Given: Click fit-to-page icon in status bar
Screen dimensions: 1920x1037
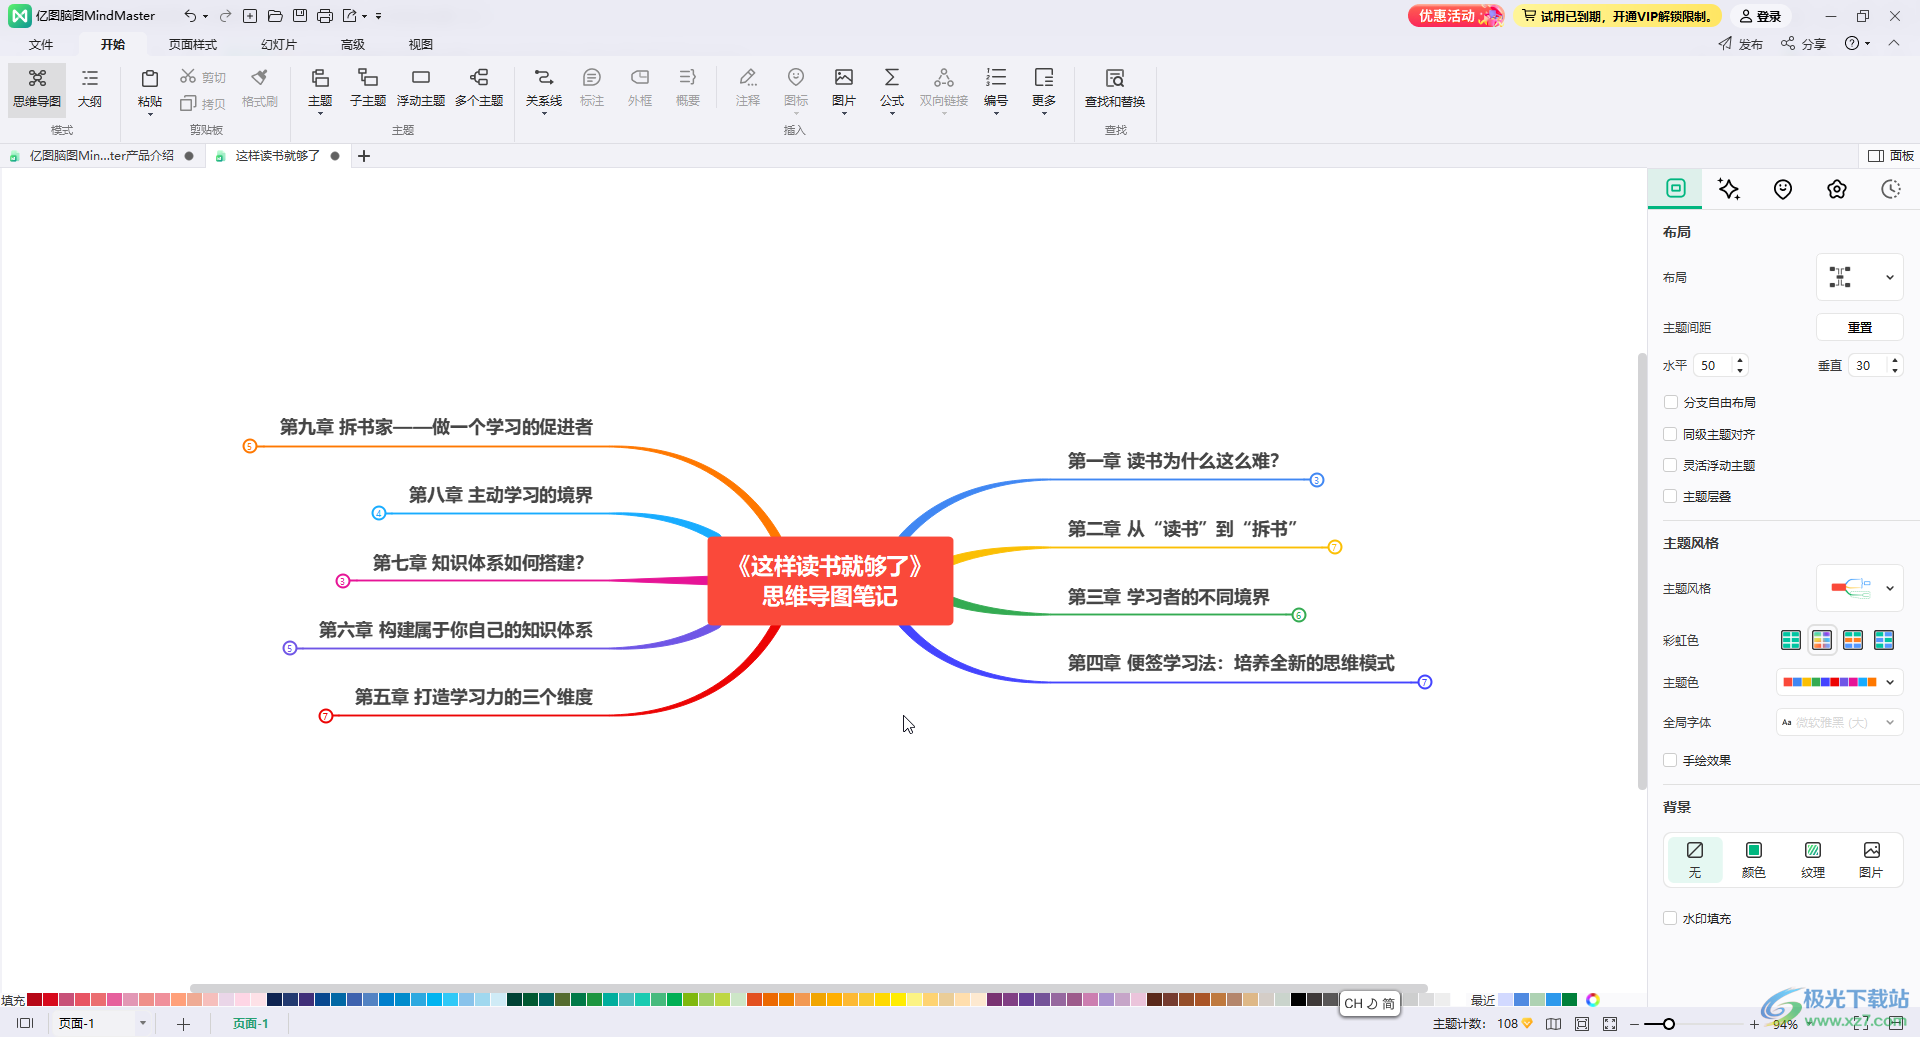Looking at the screenshot, I should [x=1581, y=1024].
